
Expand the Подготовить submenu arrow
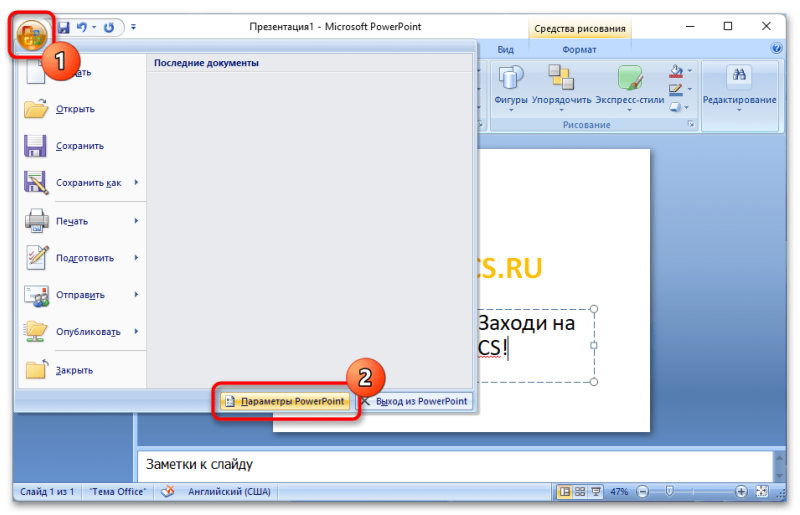pyautogui.click(x=136, y=258)
